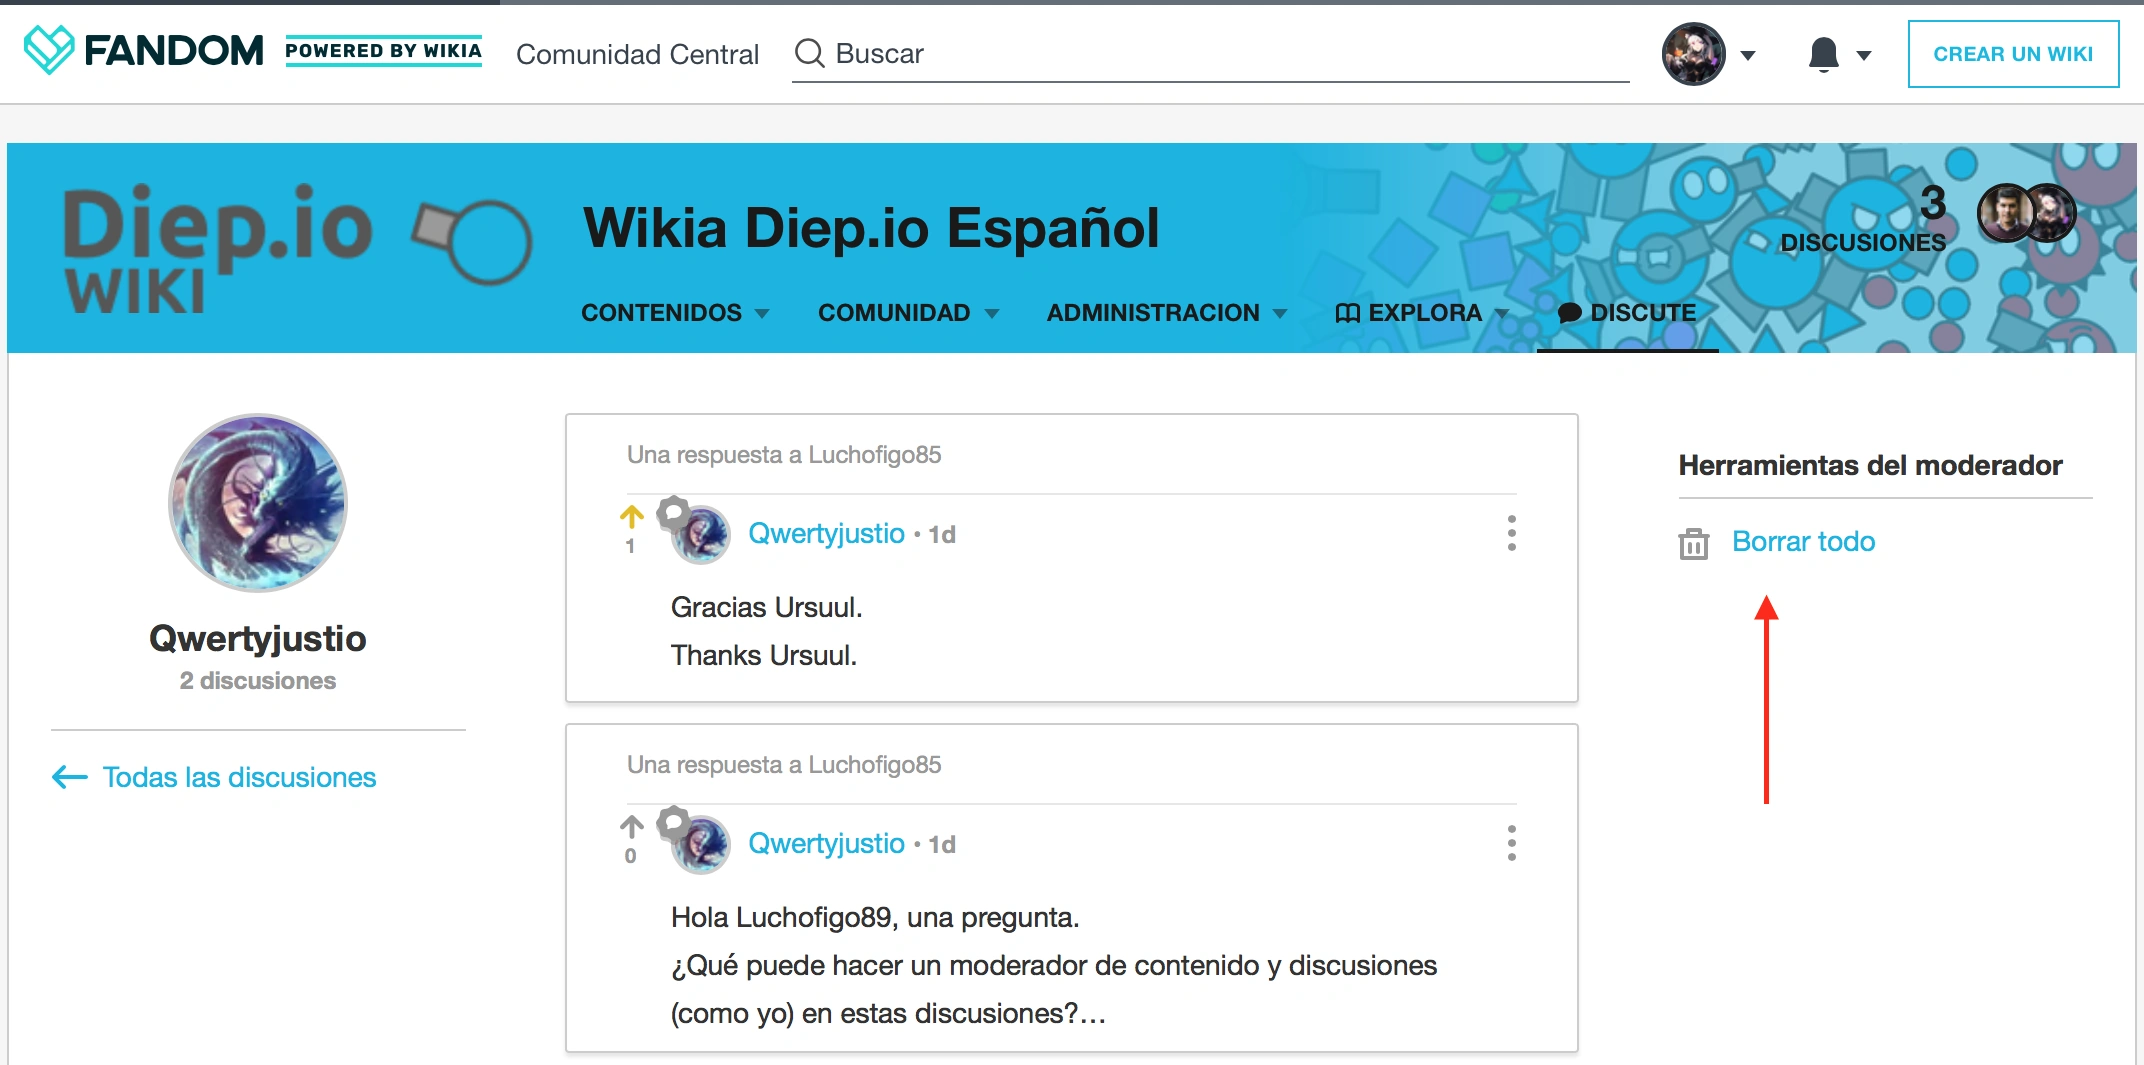This screenshot has width=2144, height=1065.
Task: Click Qwertyjustio avatar in second post
Action: pyautogui.click(x=701, y=845)
